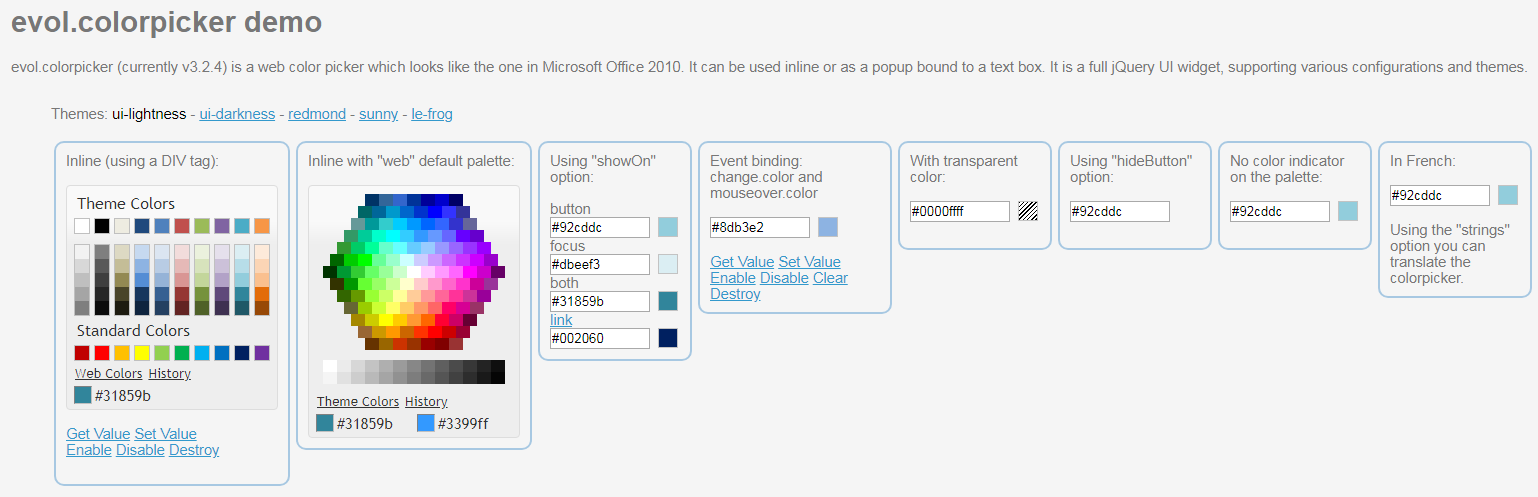Open picker via dark teal swatch beside #31859b field
The height and width of the screenshot is (497, 1538).
coord(668,301)
